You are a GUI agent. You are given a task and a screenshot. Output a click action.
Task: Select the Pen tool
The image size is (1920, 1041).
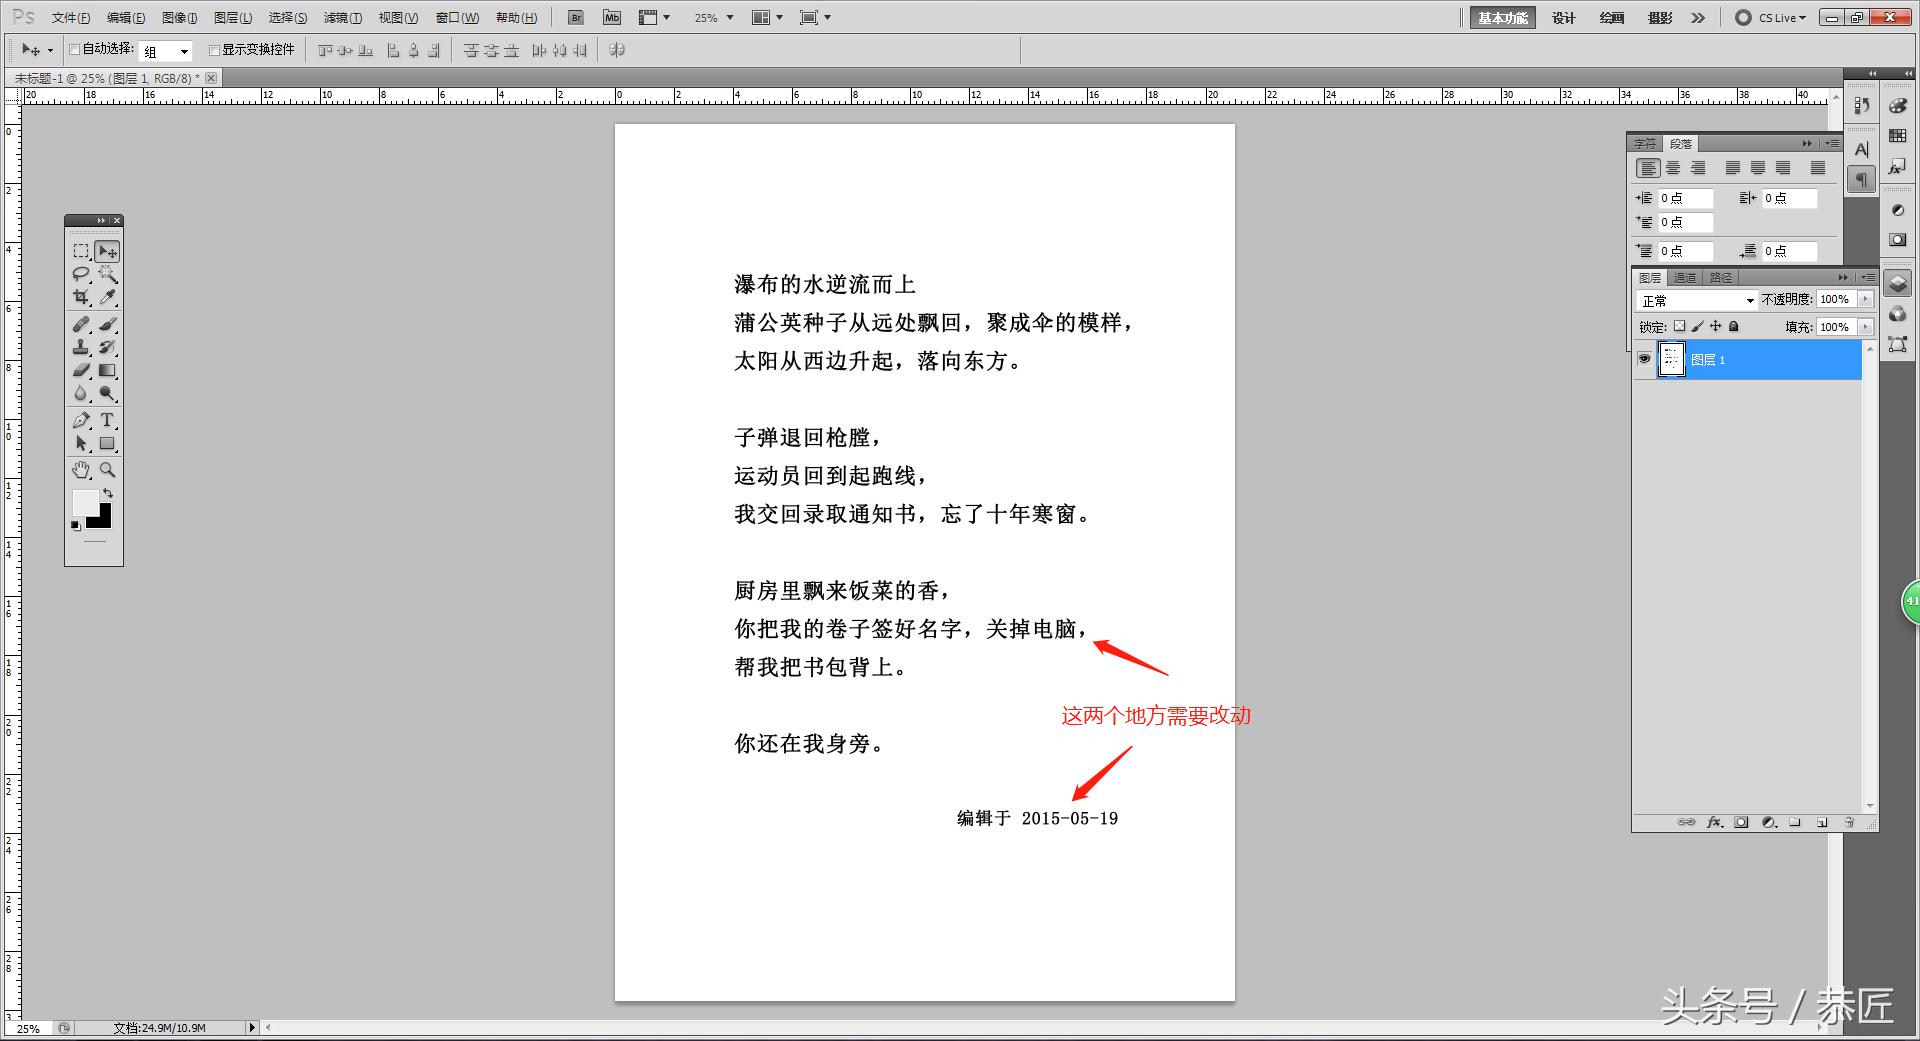click(x=81, y=418)
